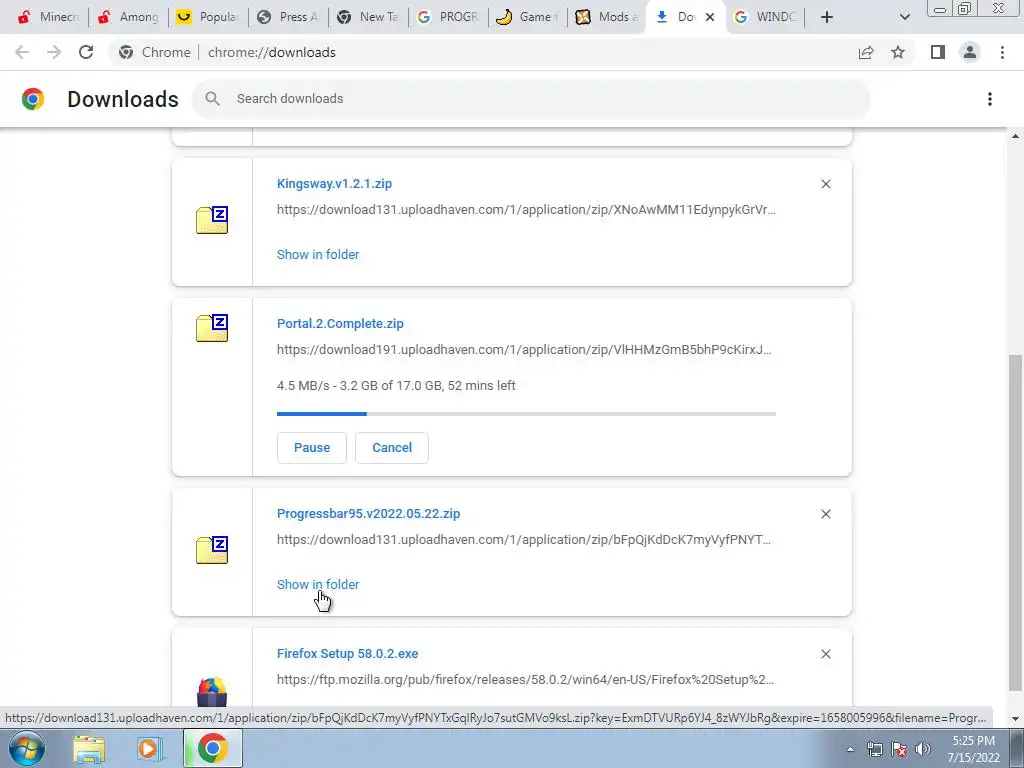Open the Chrome three-dot main menu

1002,52
